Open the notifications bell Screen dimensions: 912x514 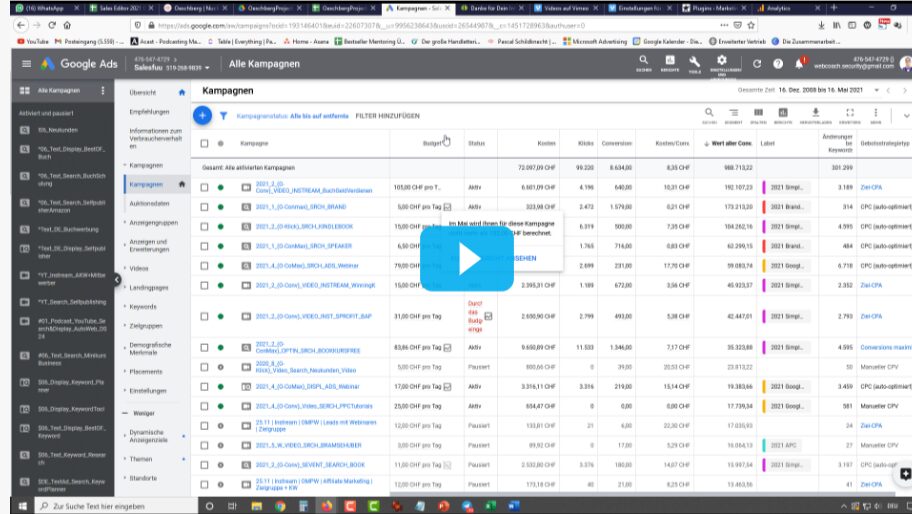click(799, 63)
